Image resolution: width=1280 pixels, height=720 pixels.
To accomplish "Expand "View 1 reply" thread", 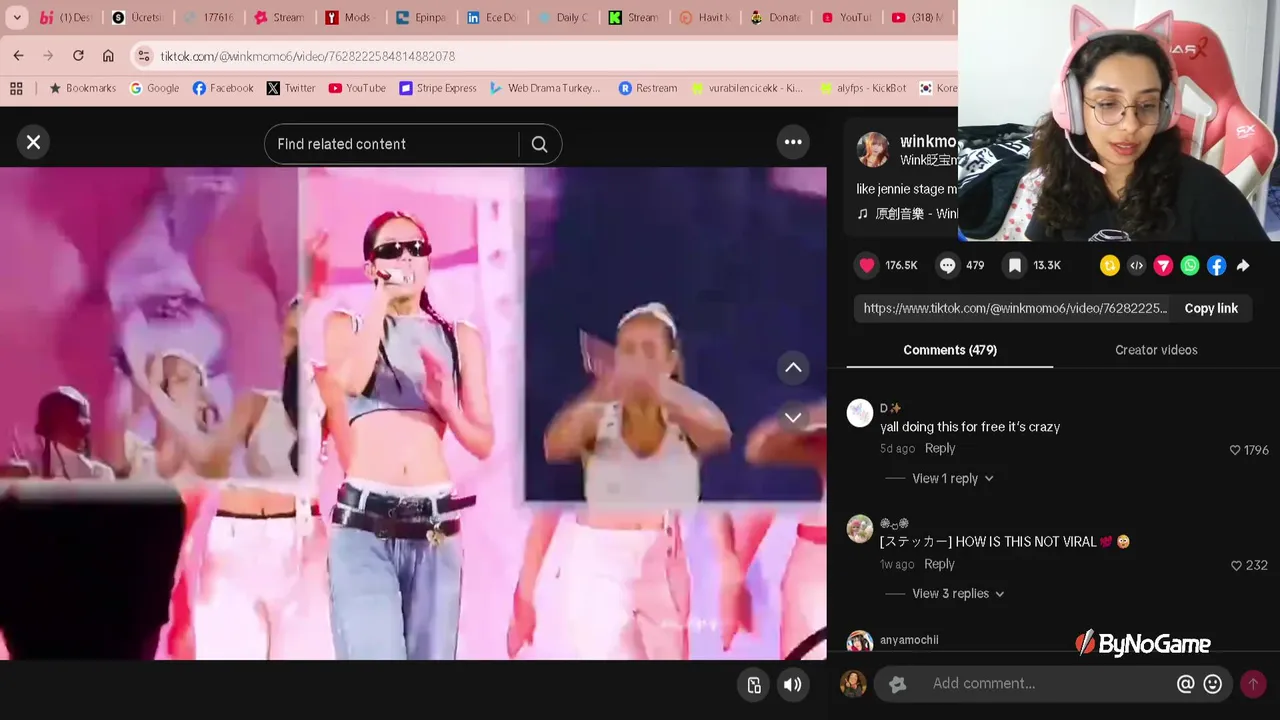I will [x=952, y=478].
